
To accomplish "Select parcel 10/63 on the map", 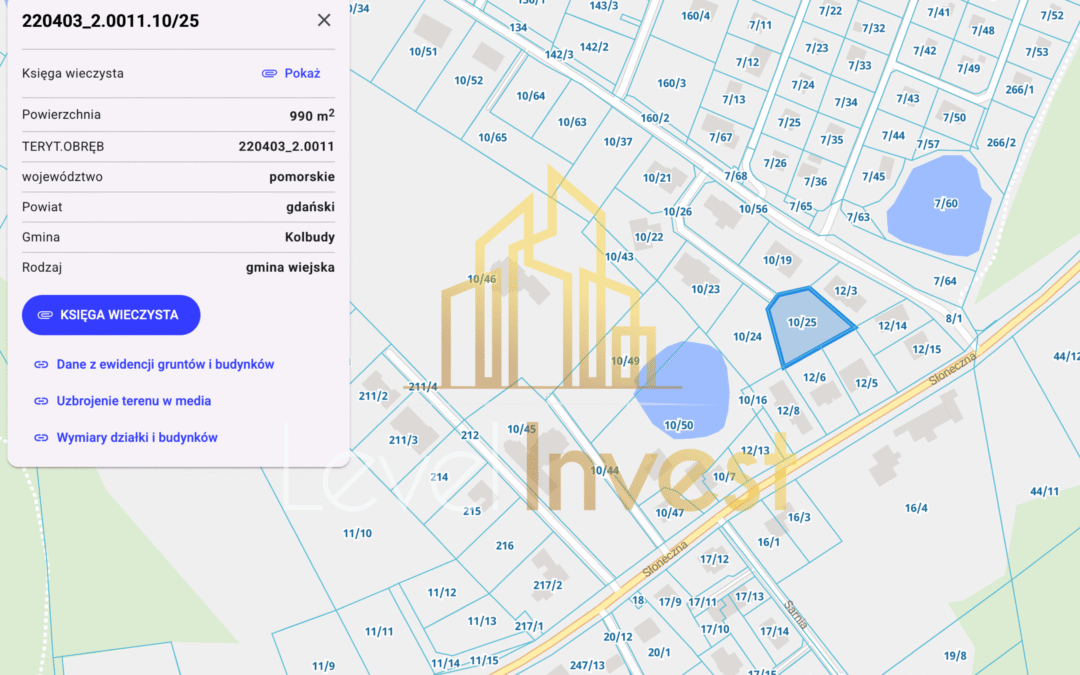I will coord(572,123).
